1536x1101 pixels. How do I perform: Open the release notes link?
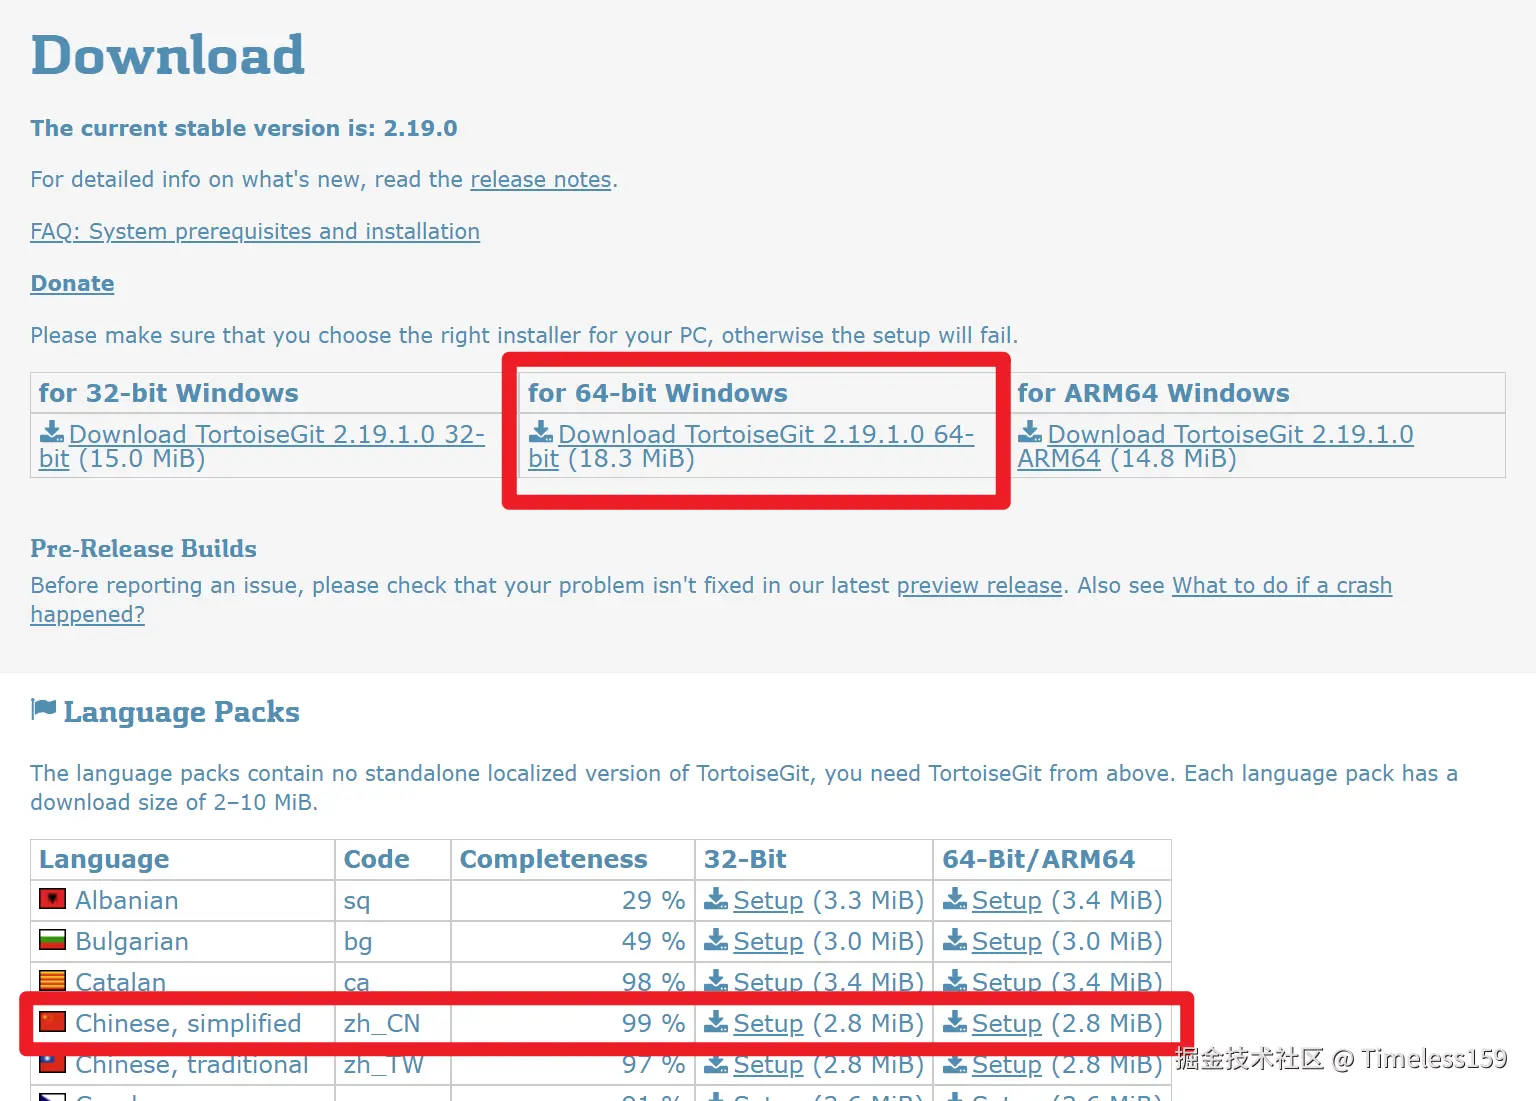tap(541, 179)
